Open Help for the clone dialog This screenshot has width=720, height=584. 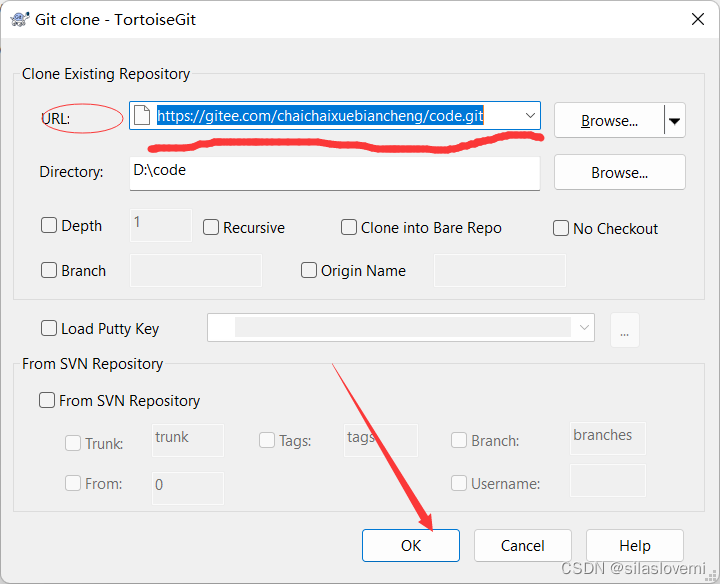(635, 545)
